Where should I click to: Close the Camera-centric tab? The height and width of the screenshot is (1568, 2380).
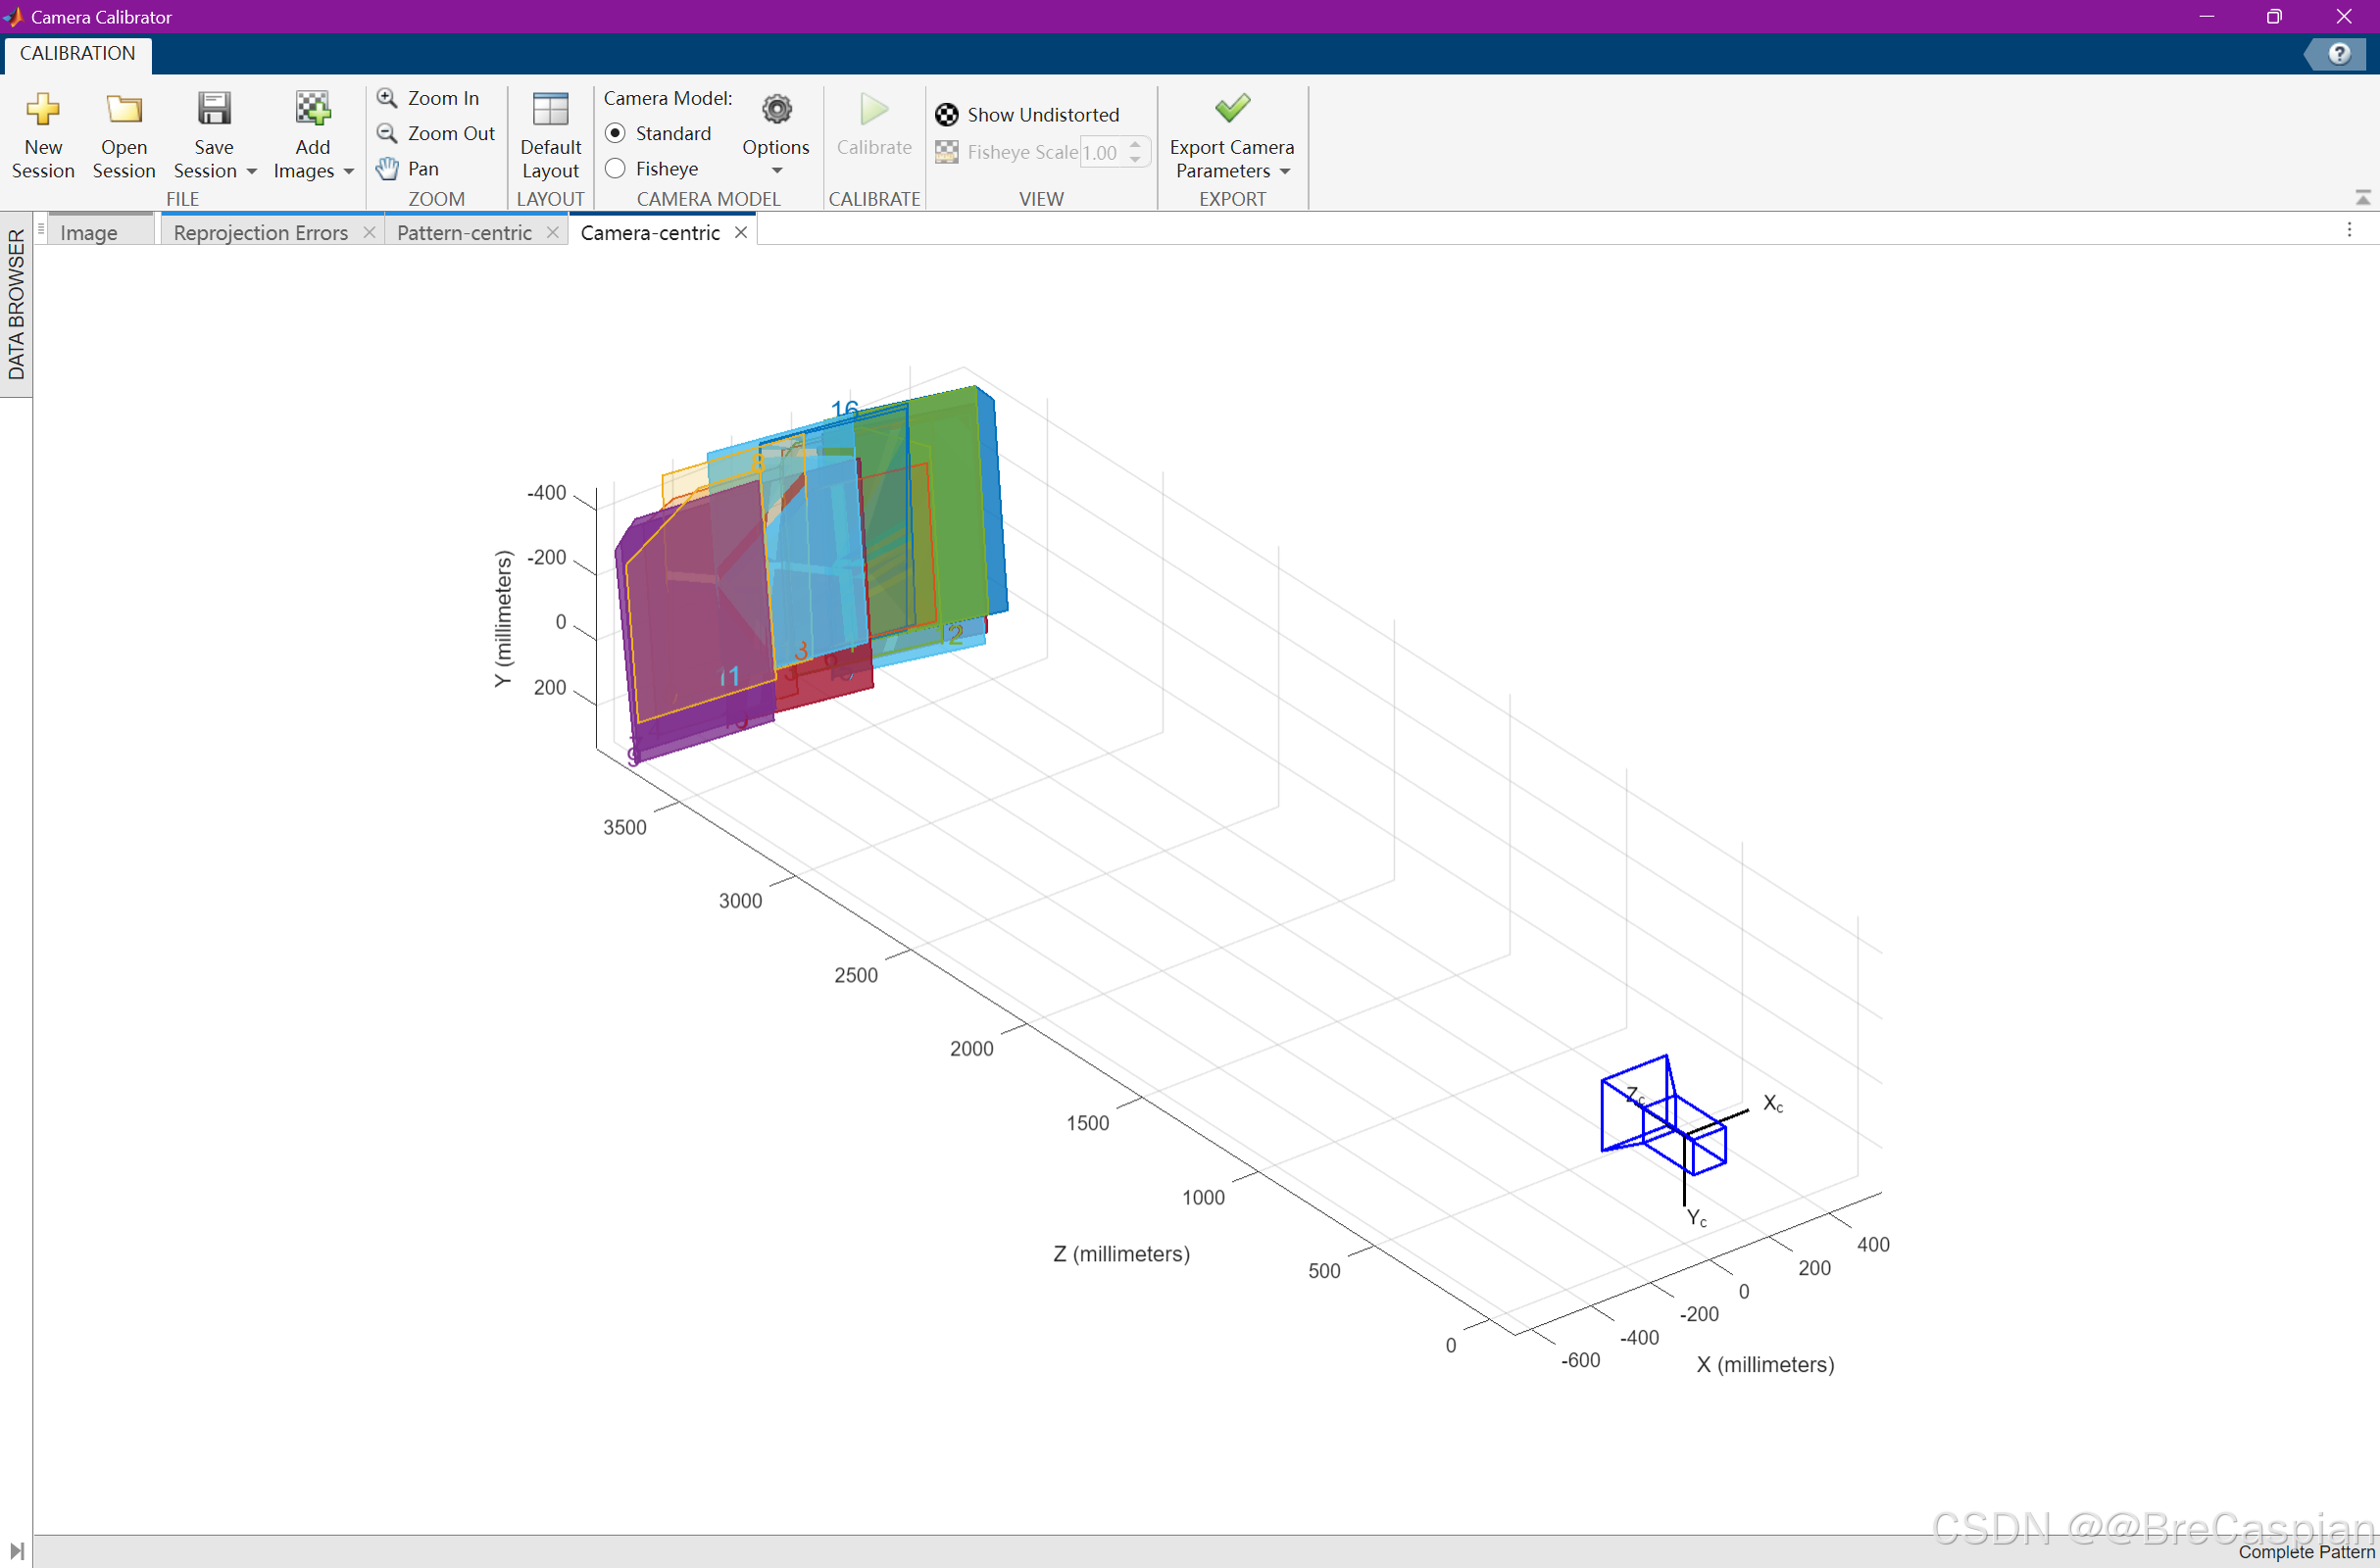tap(741, 232)
